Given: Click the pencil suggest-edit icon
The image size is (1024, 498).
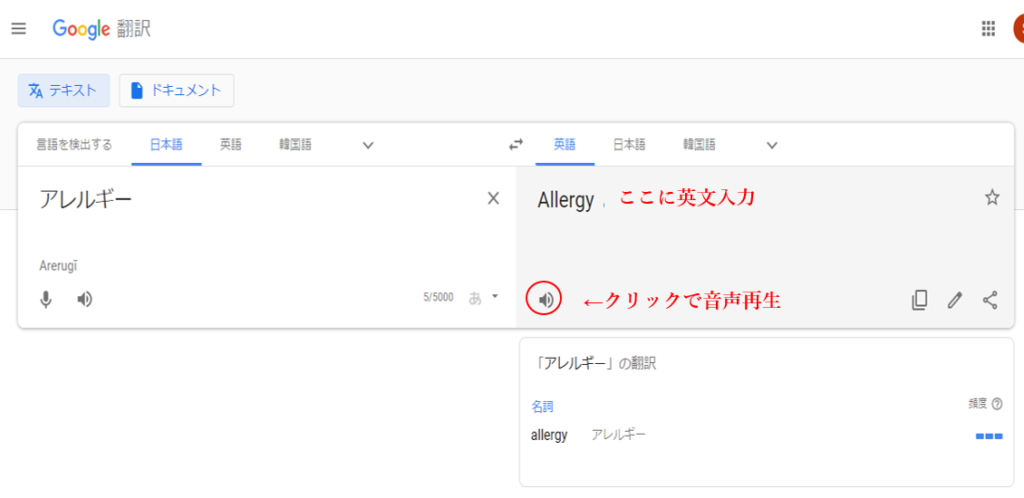Looking at the screenshot, I should point(955,299).
